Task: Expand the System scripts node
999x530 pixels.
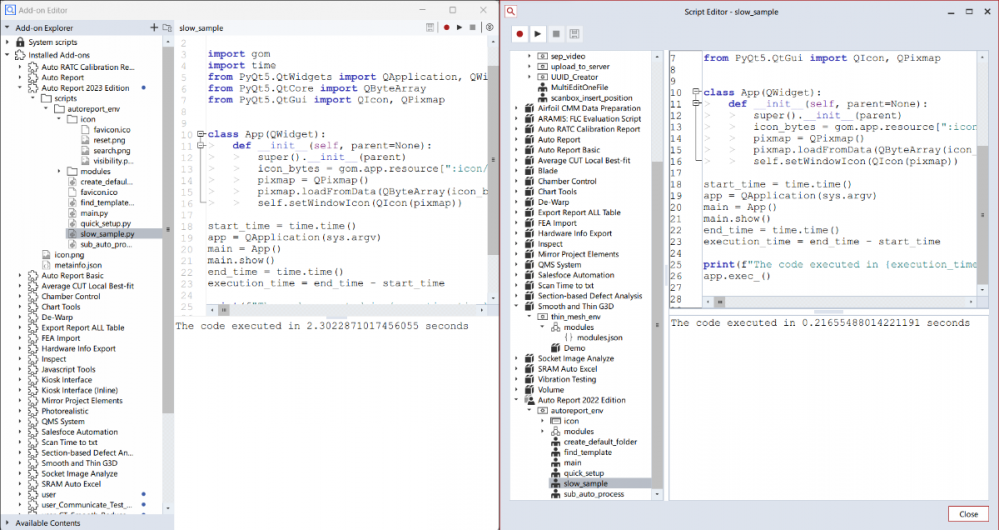Action: (8, 42)
